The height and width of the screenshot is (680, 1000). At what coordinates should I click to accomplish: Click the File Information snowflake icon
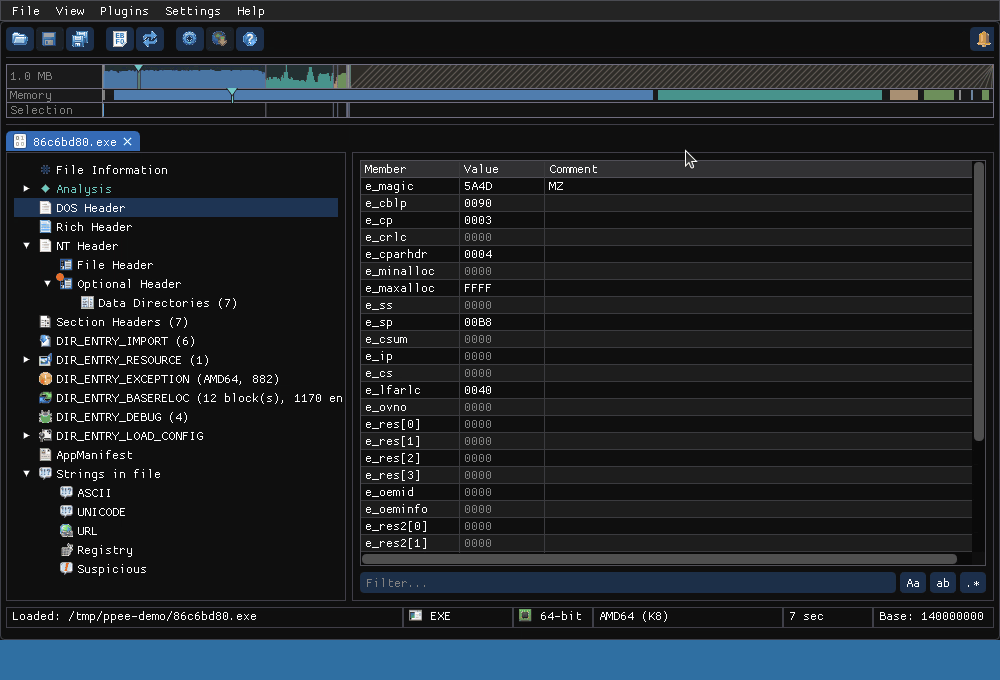[x=45, y=170]
